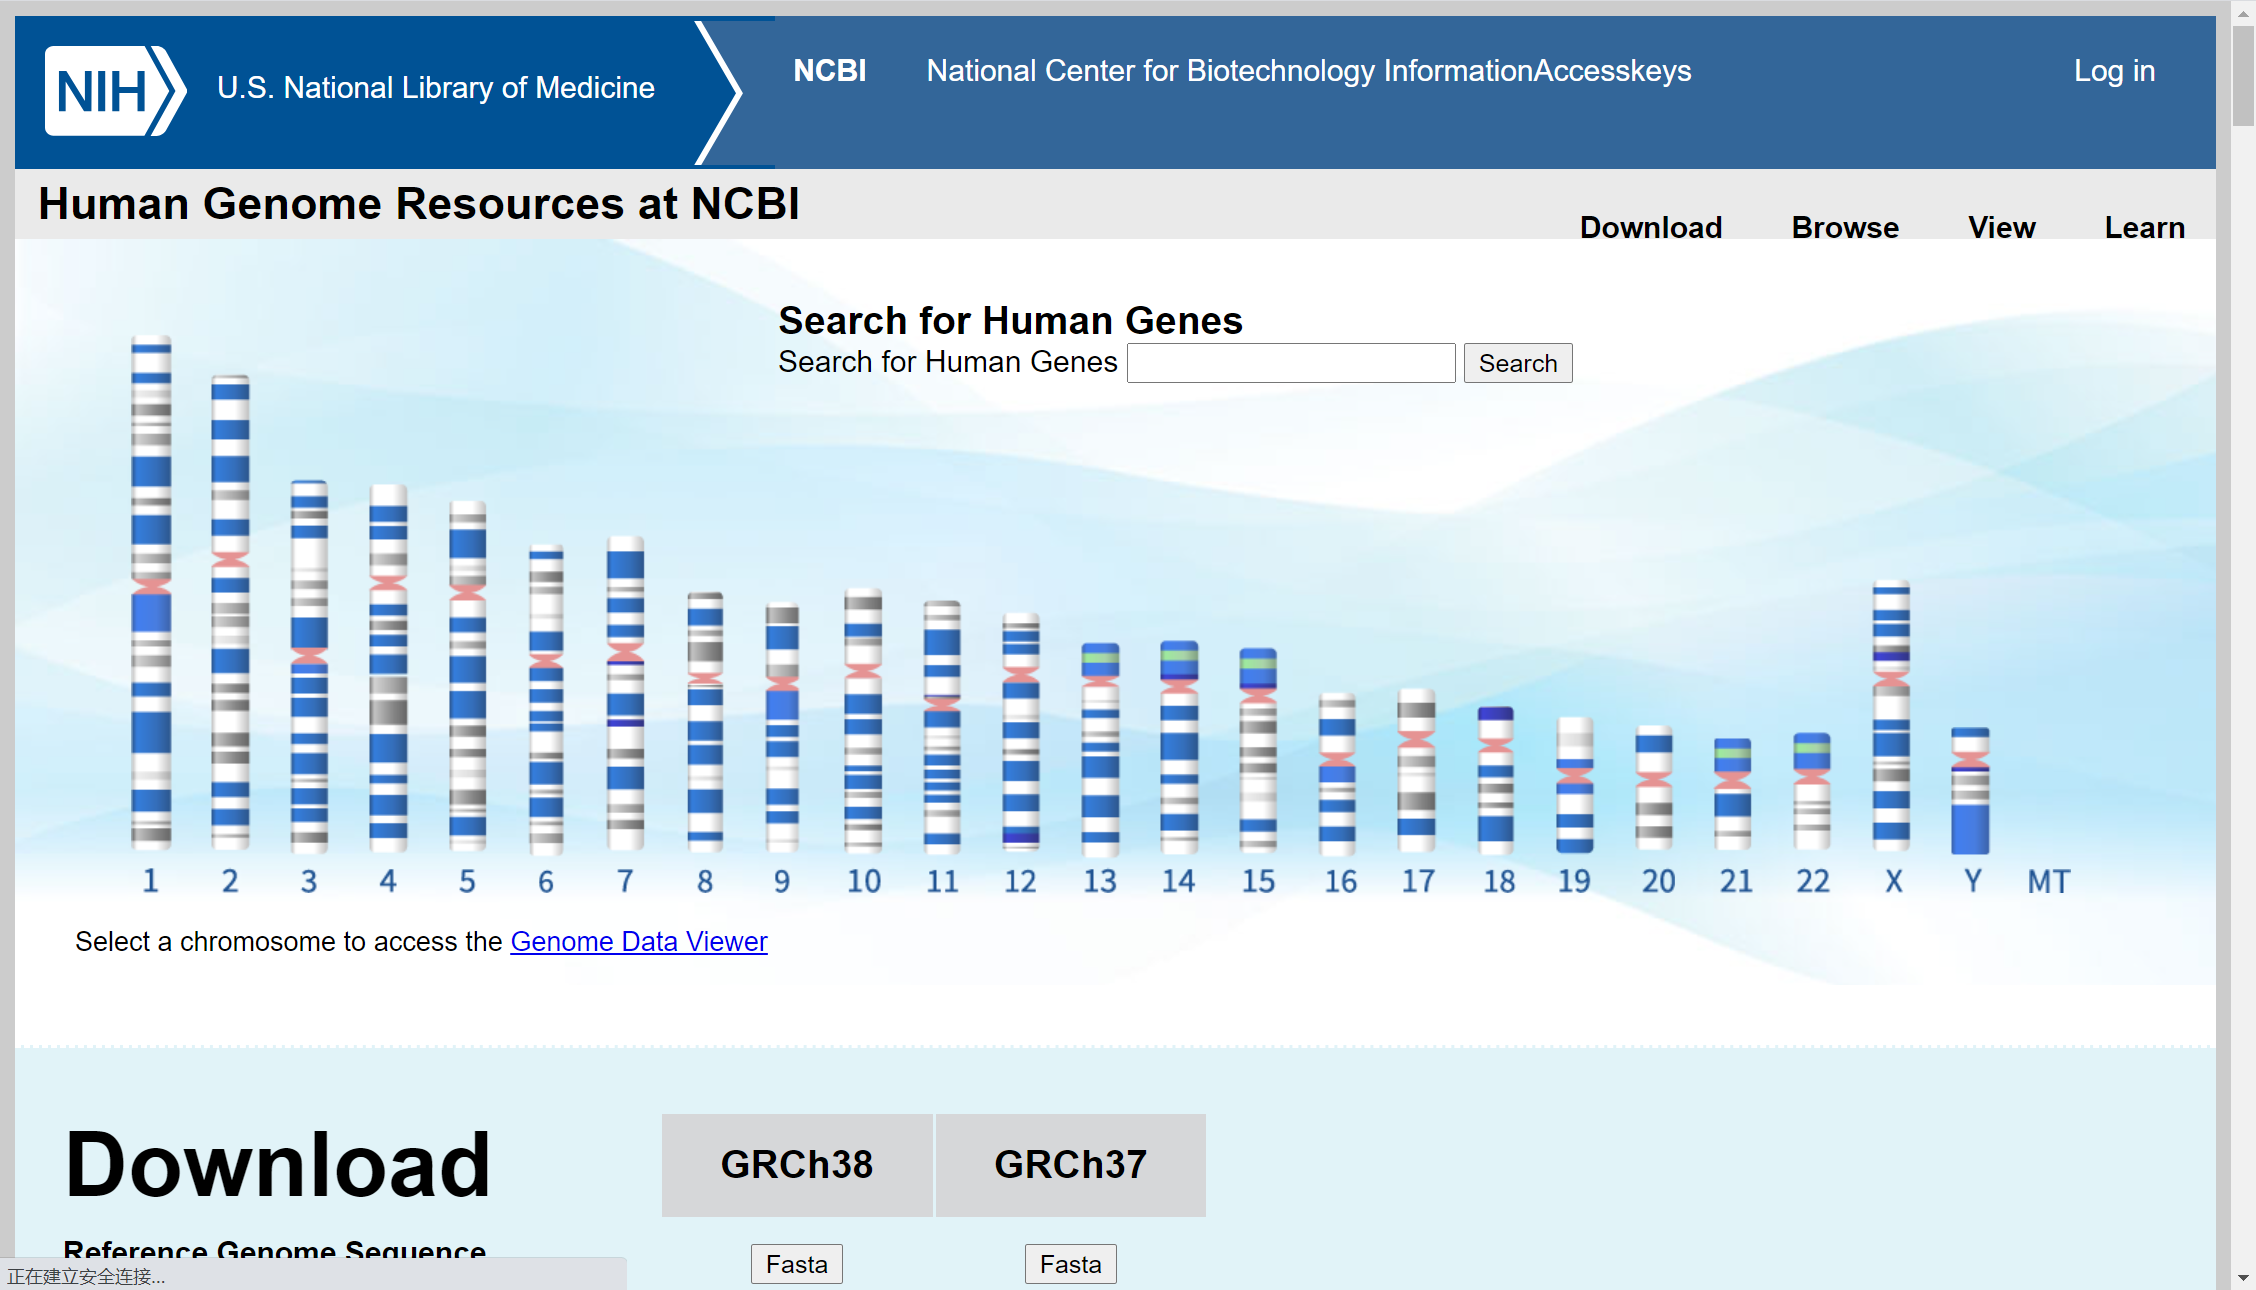Image resolution: width=2256 pixels, height=1290 pixels.
Task: Select chromosome 2 ideogram
Action: click(x=230, y=612)
